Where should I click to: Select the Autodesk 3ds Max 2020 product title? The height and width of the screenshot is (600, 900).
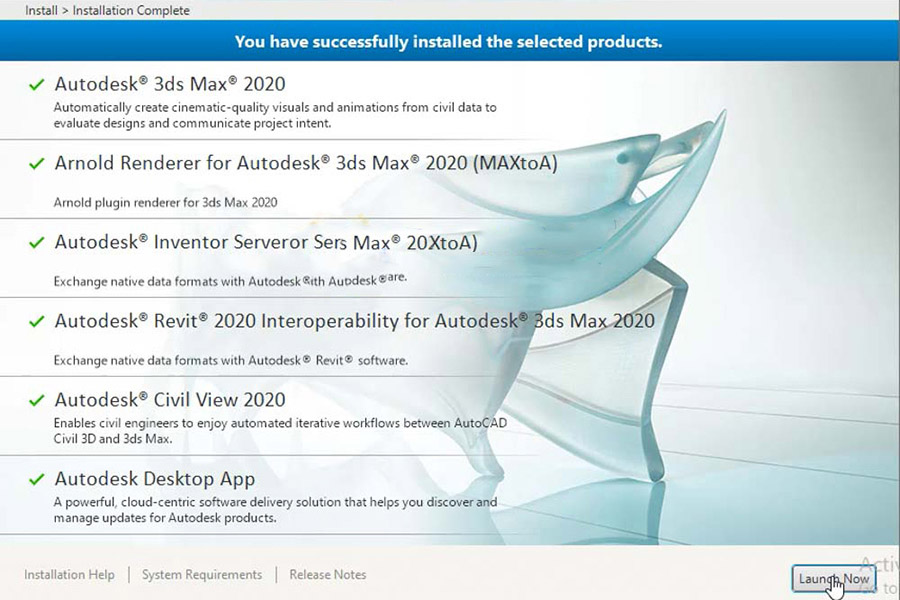169,84
